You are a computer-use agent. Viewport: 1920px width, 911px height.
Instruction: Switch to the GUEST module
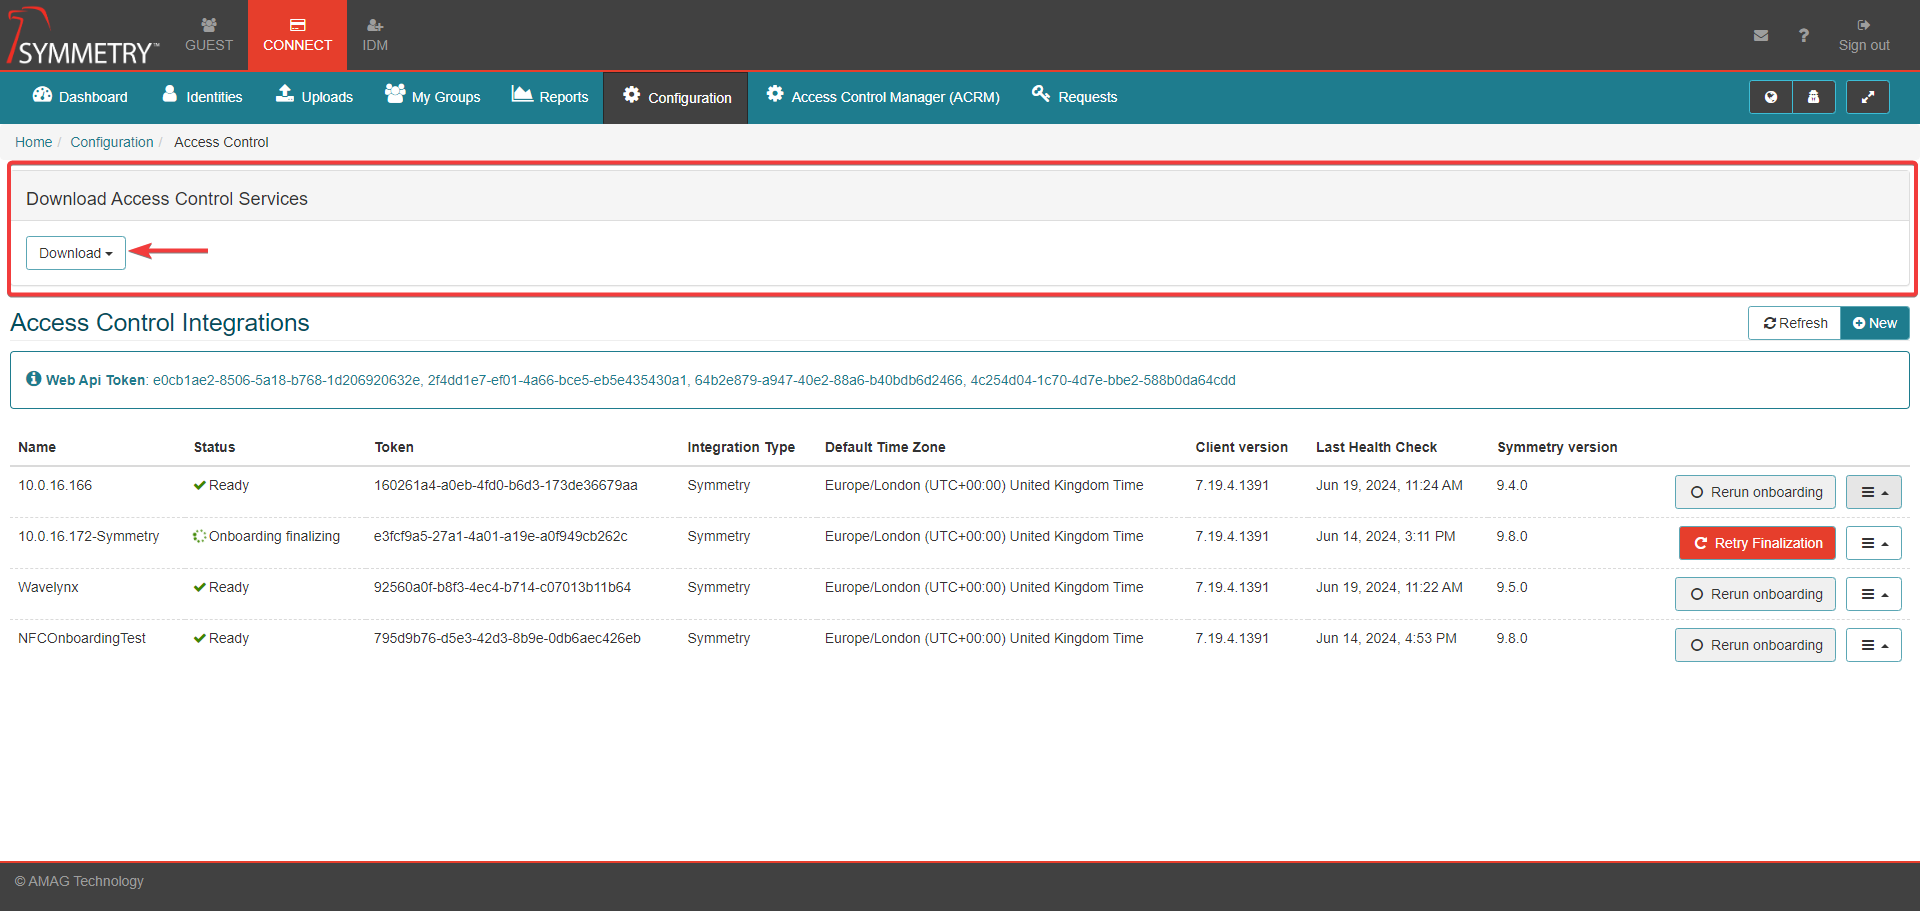coord(209,35)
